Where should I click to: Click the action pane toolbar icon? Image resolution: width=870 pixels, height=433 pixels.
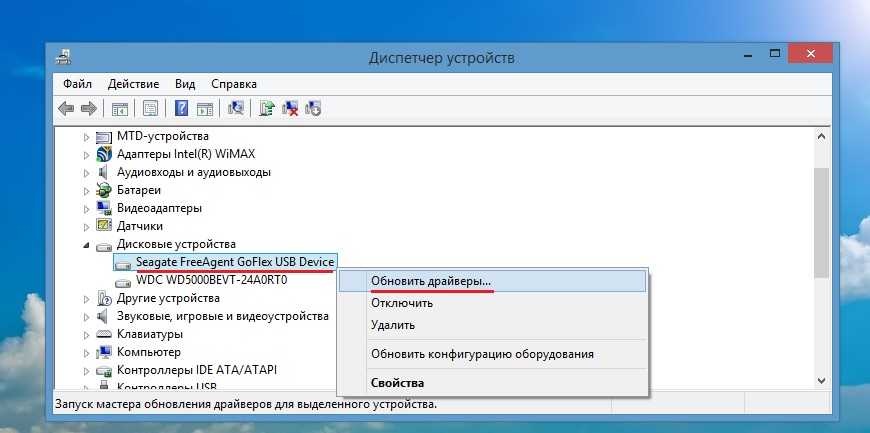tap(205, 108)
